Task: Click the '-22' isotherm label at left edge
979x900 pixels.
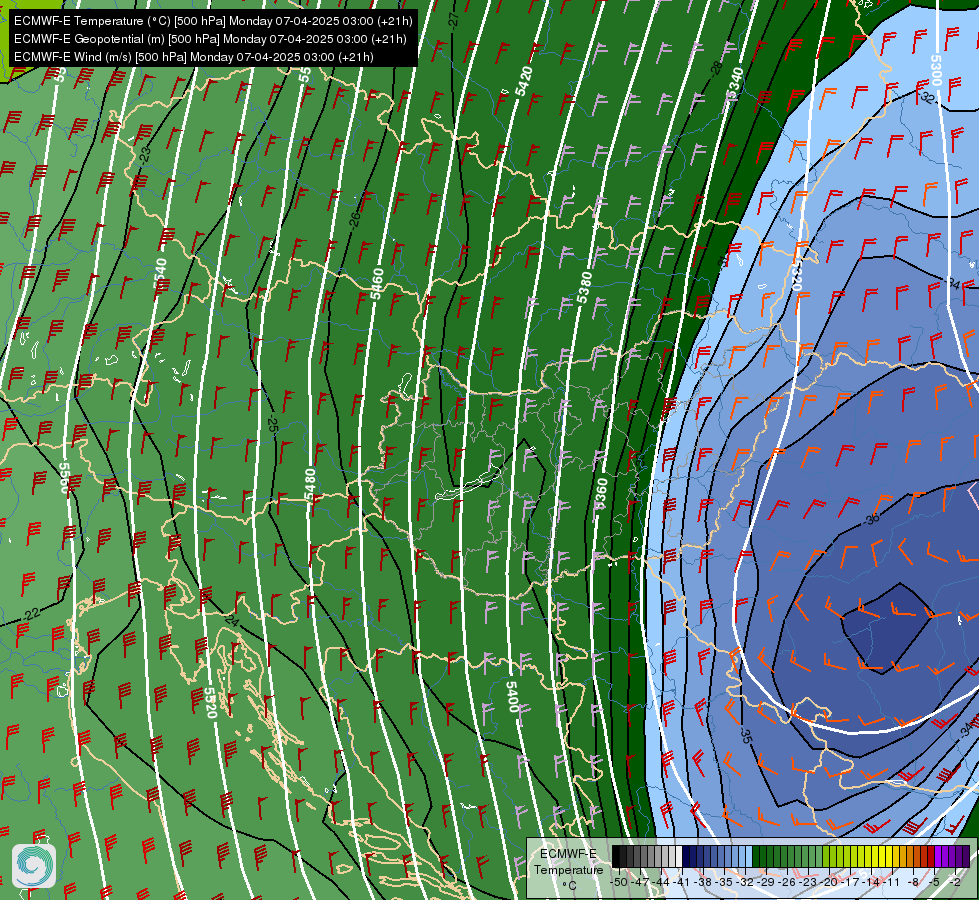Action: (x=30, y=614)
